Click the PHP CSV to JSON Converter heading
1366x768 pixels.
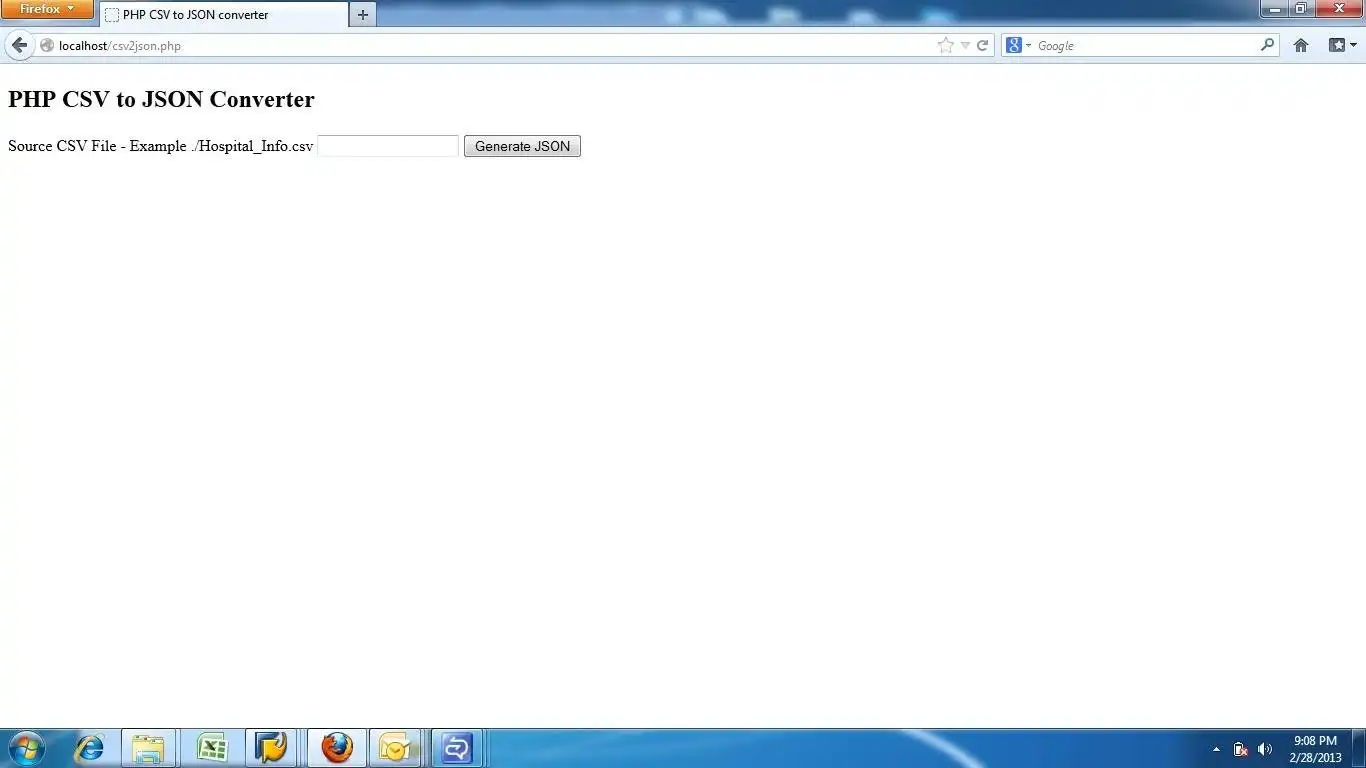click(161, 99)
